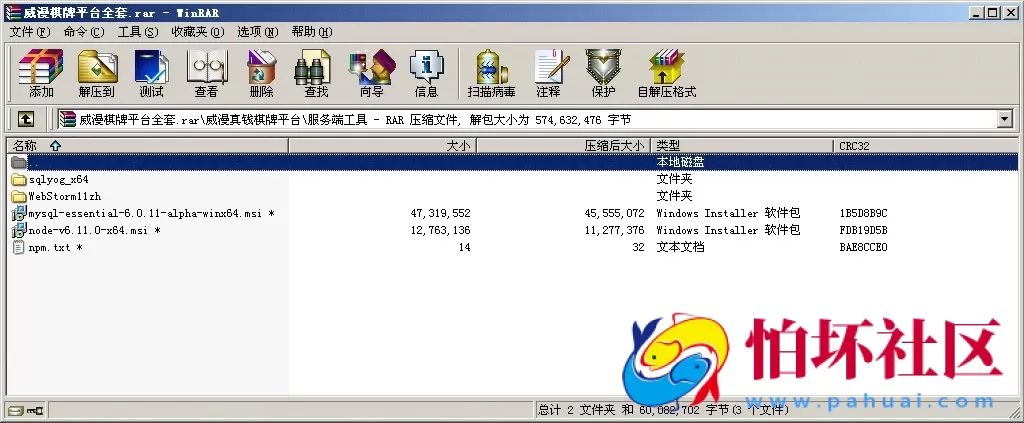The image size is (1024, 423).
Task: Open the File (文件) menu
Action: click(30, 31)
